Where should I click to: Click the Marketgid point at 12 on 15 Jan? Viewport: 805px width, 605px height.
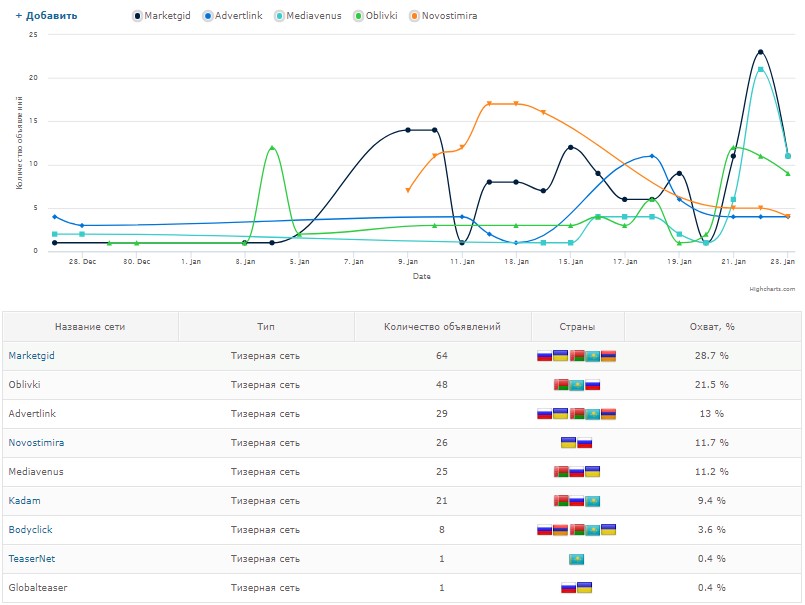(570, 147)
